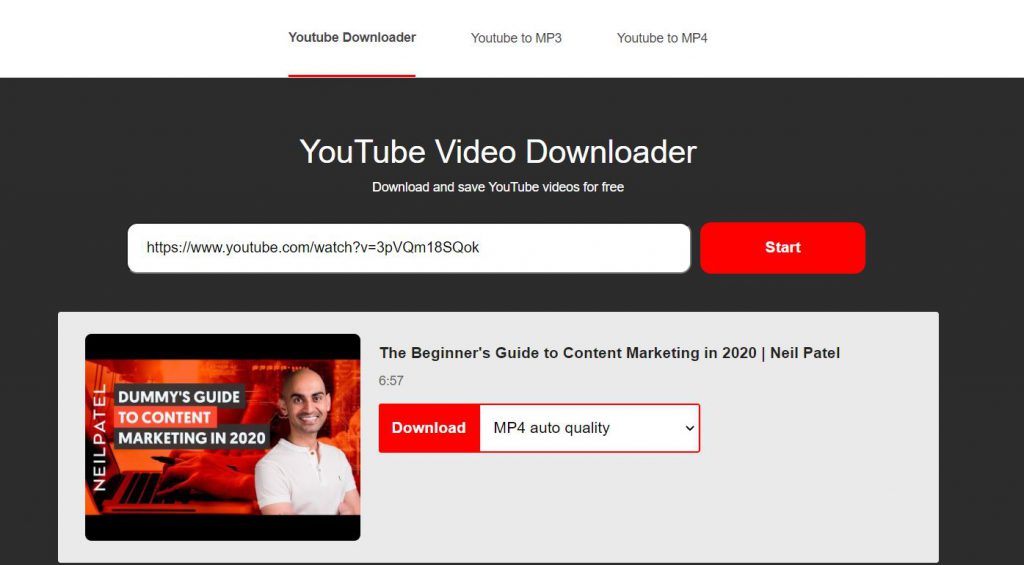Open the MP4 auto quality dropdown
The height and width of the screenshot is (565, 1024).
tap(588, 428)
